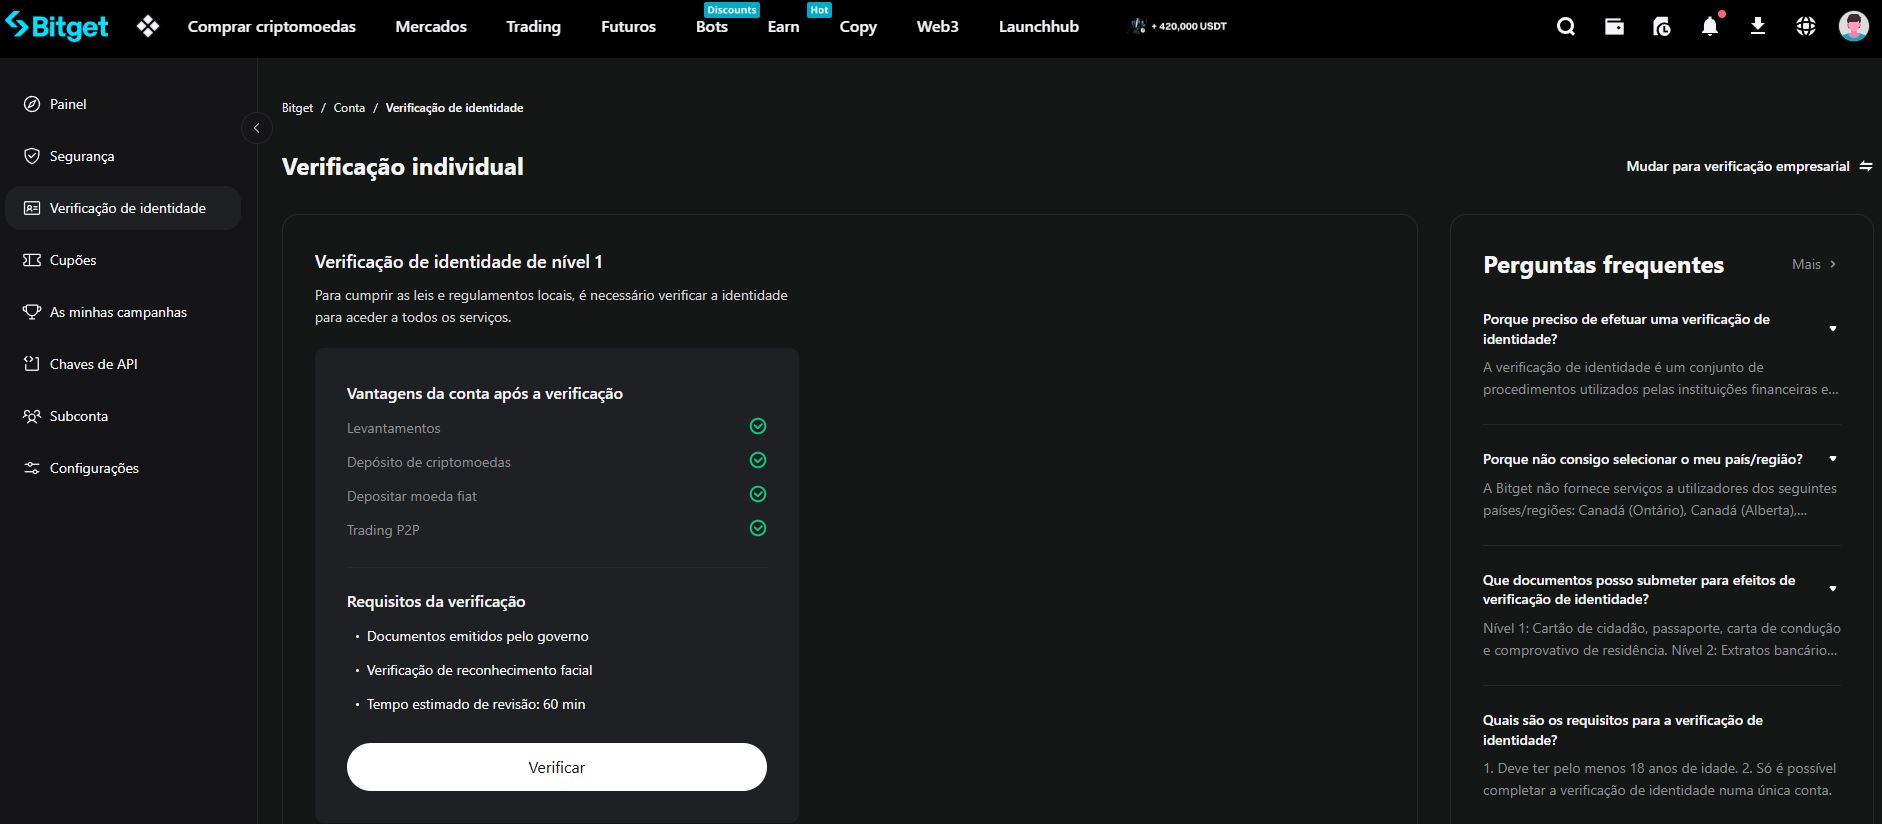Click the 'Mais' FAQ link
1882x824 pixels.
pos(1813,265)
